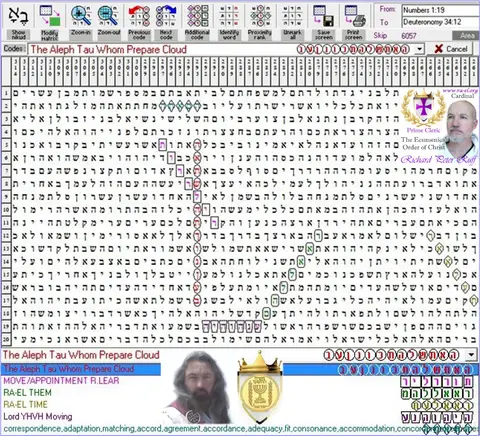
Task: Click the From field Numbers 1:19
Action: [x=440, y=10]
